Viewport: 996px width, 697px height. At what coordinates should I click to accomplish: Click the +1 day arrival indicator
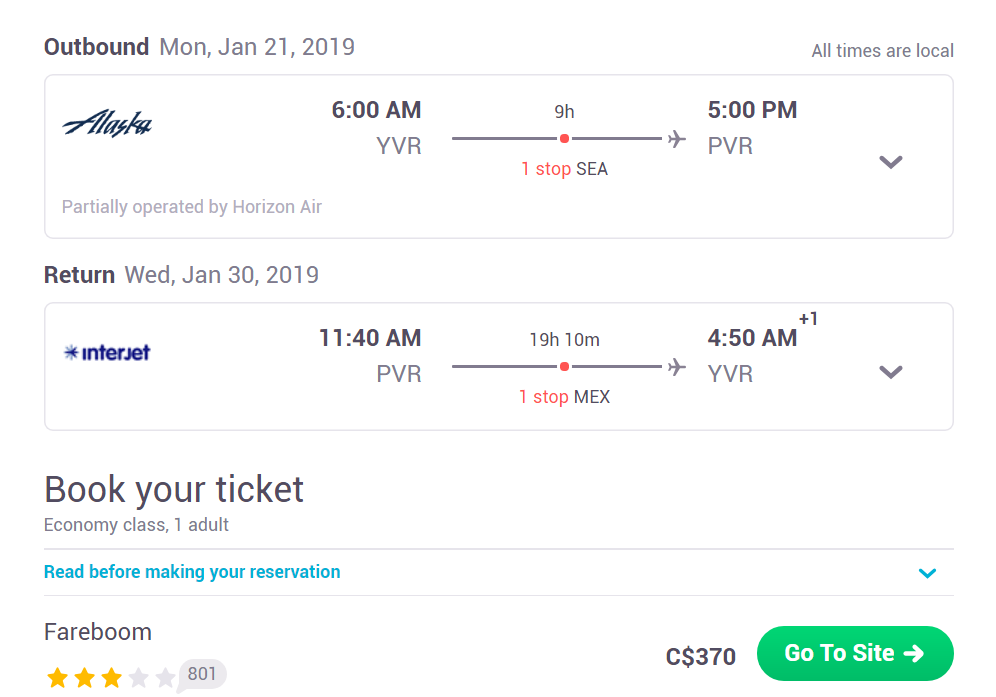coord(808,319)
